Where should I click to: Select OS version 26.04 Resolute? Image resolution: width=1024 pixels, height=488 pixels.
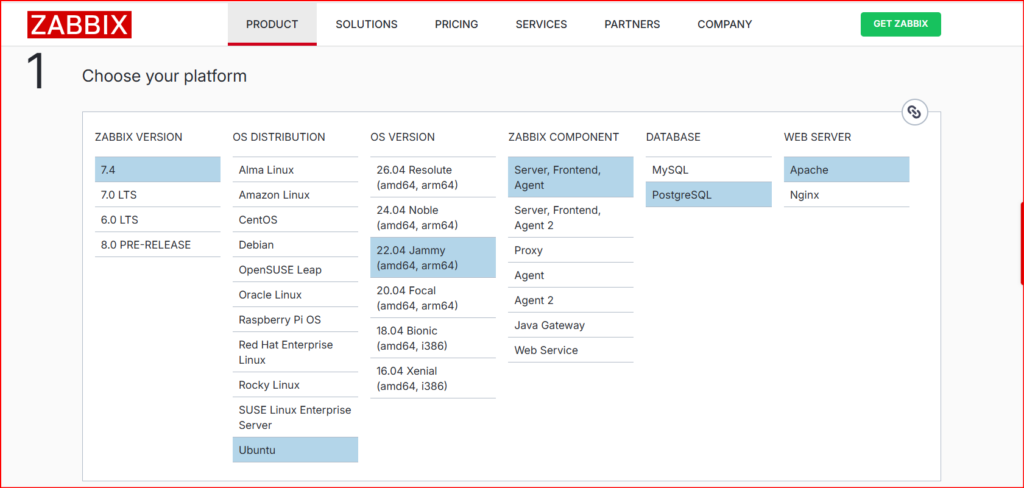[433, 177]
